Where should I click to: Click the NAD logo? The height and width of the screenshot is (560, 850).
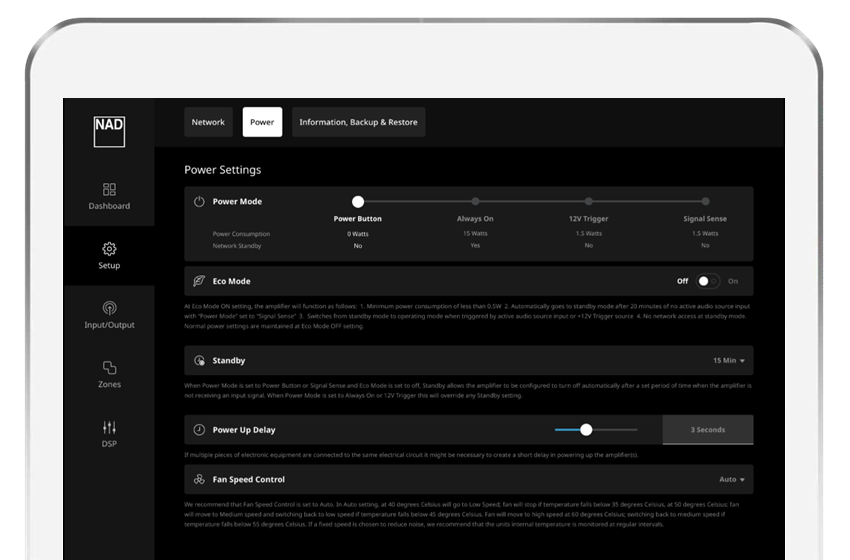(109, 131)
